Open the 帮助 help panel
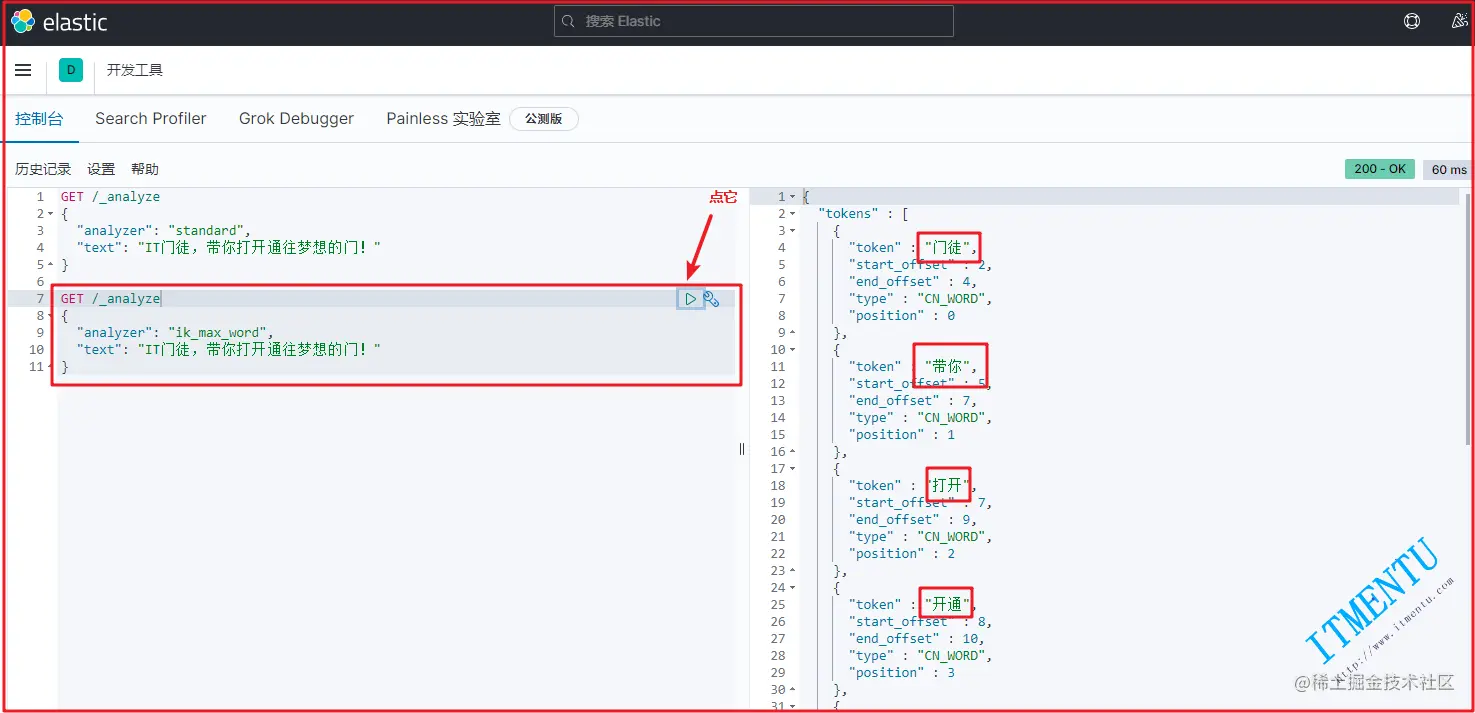The image size is (1475, 713). tap(145, 169)
